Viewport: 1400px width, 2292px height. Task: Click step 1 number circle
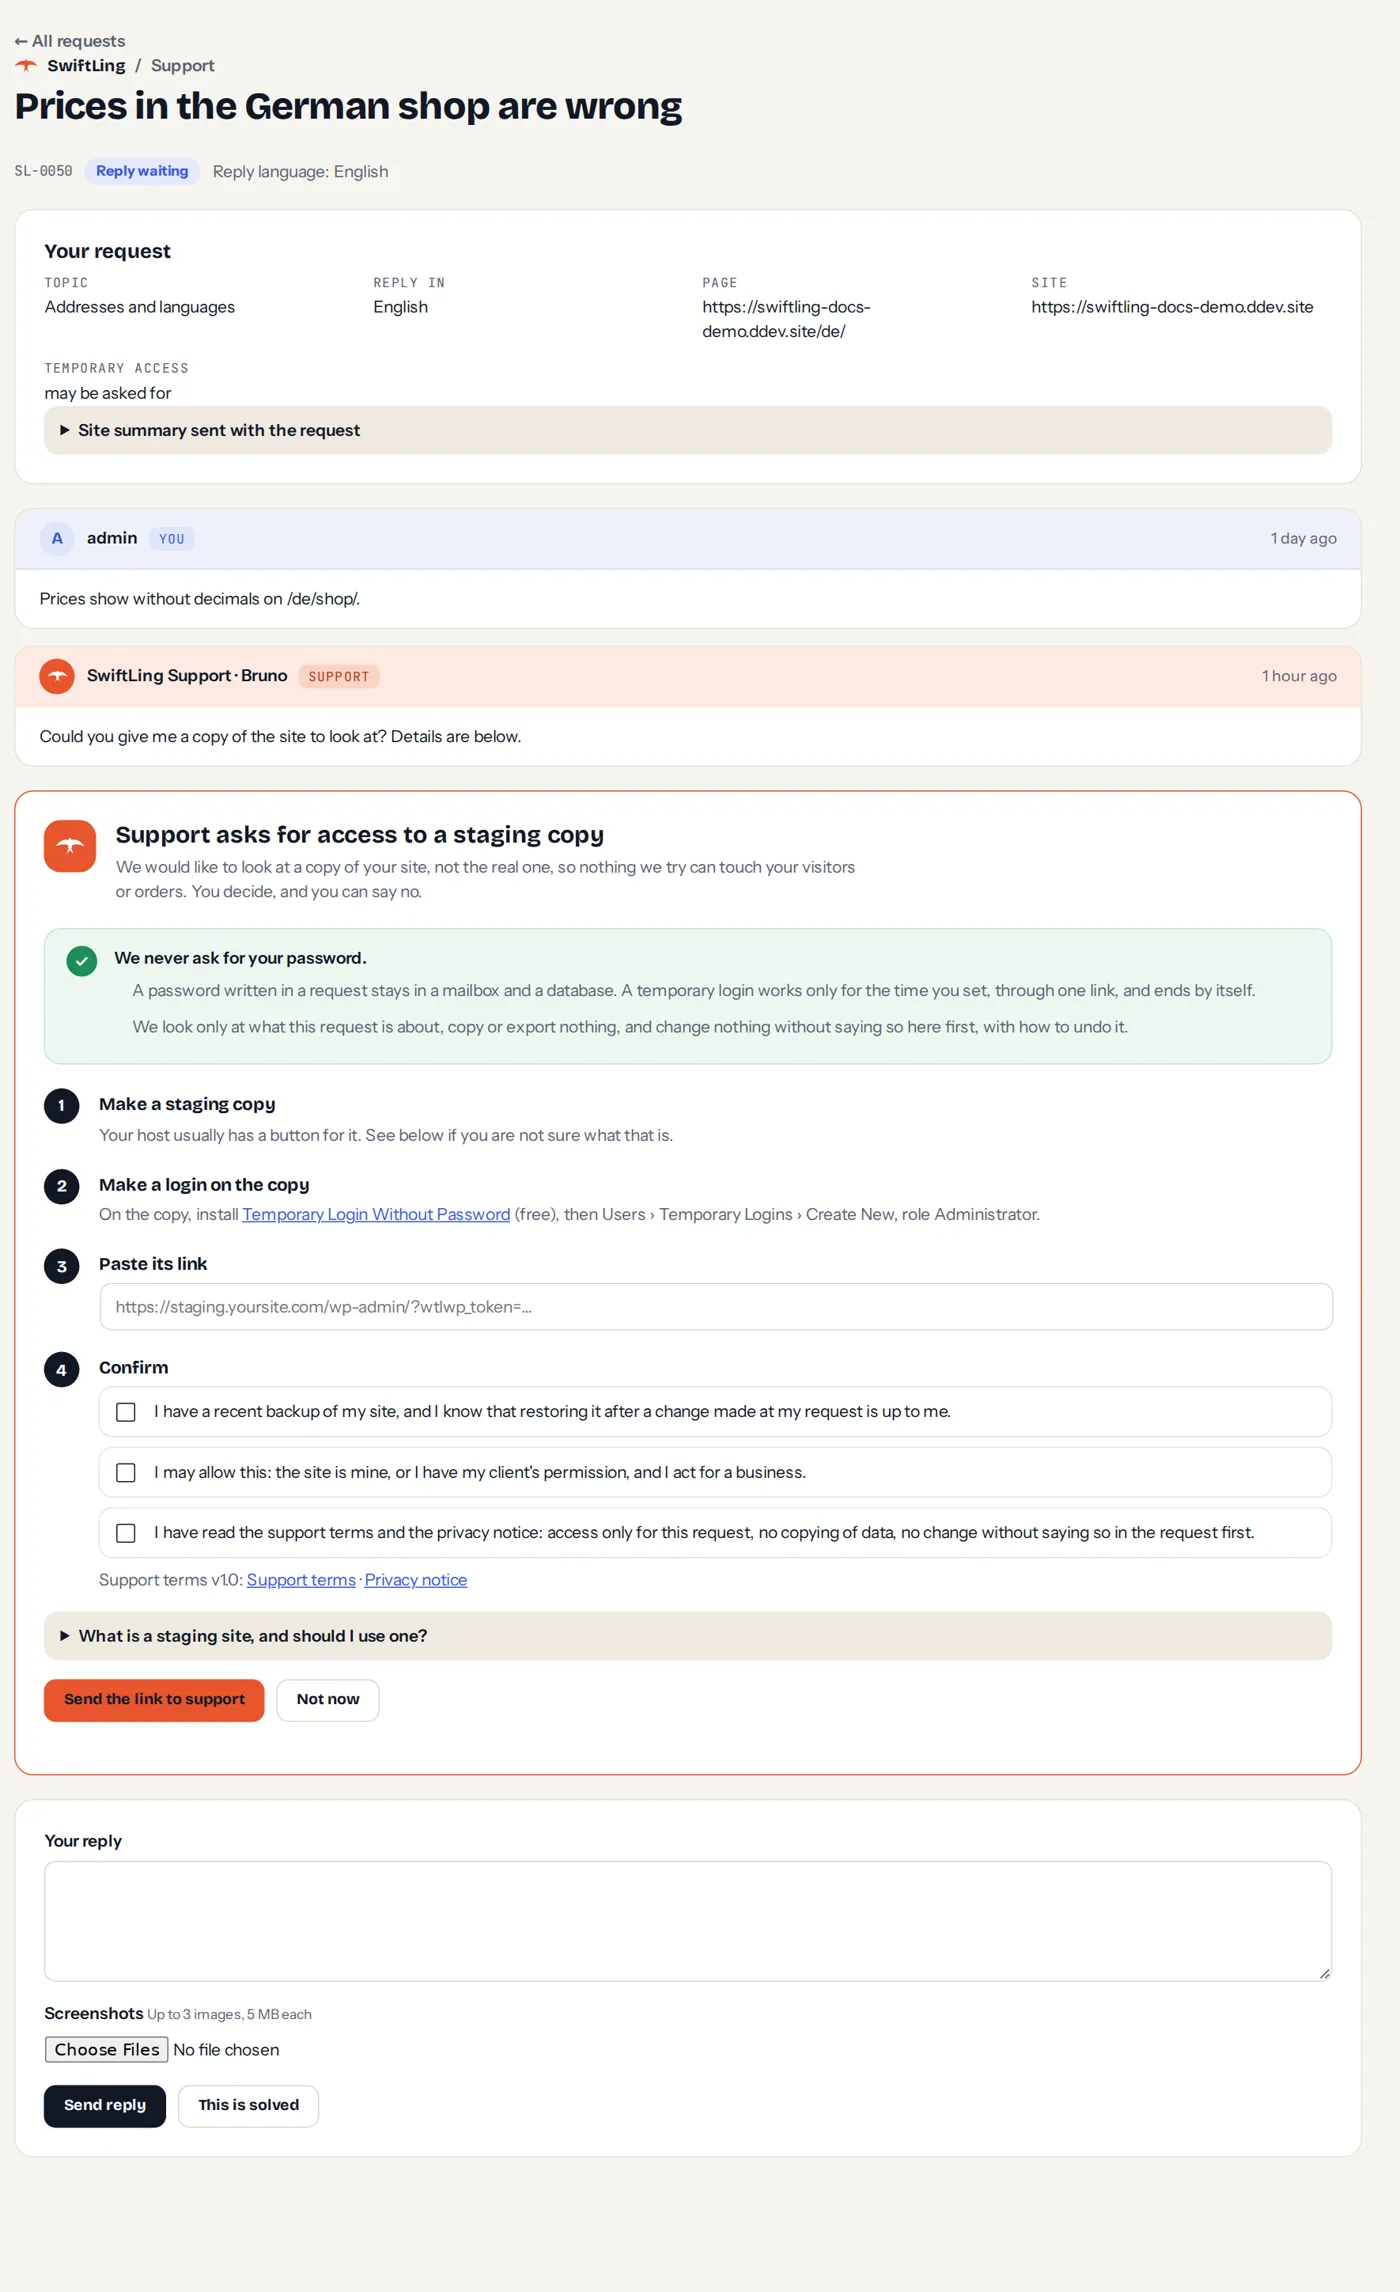click(61, 1105)
